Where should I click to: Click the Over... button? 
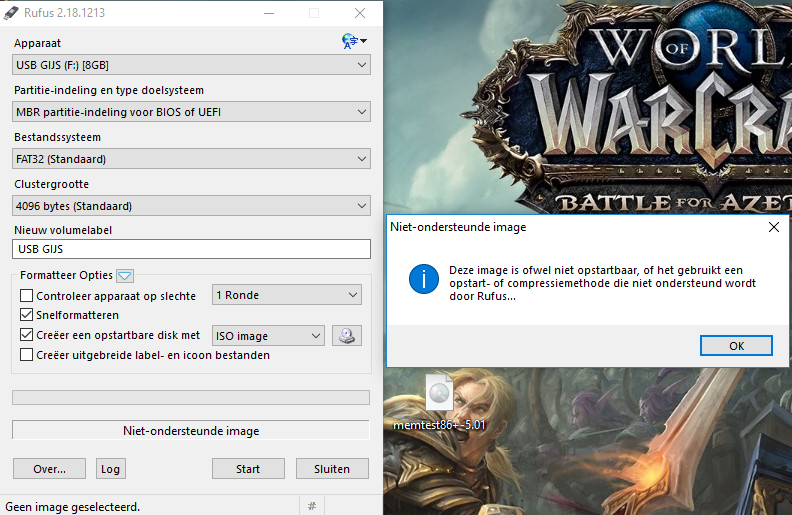coord(50,469)
